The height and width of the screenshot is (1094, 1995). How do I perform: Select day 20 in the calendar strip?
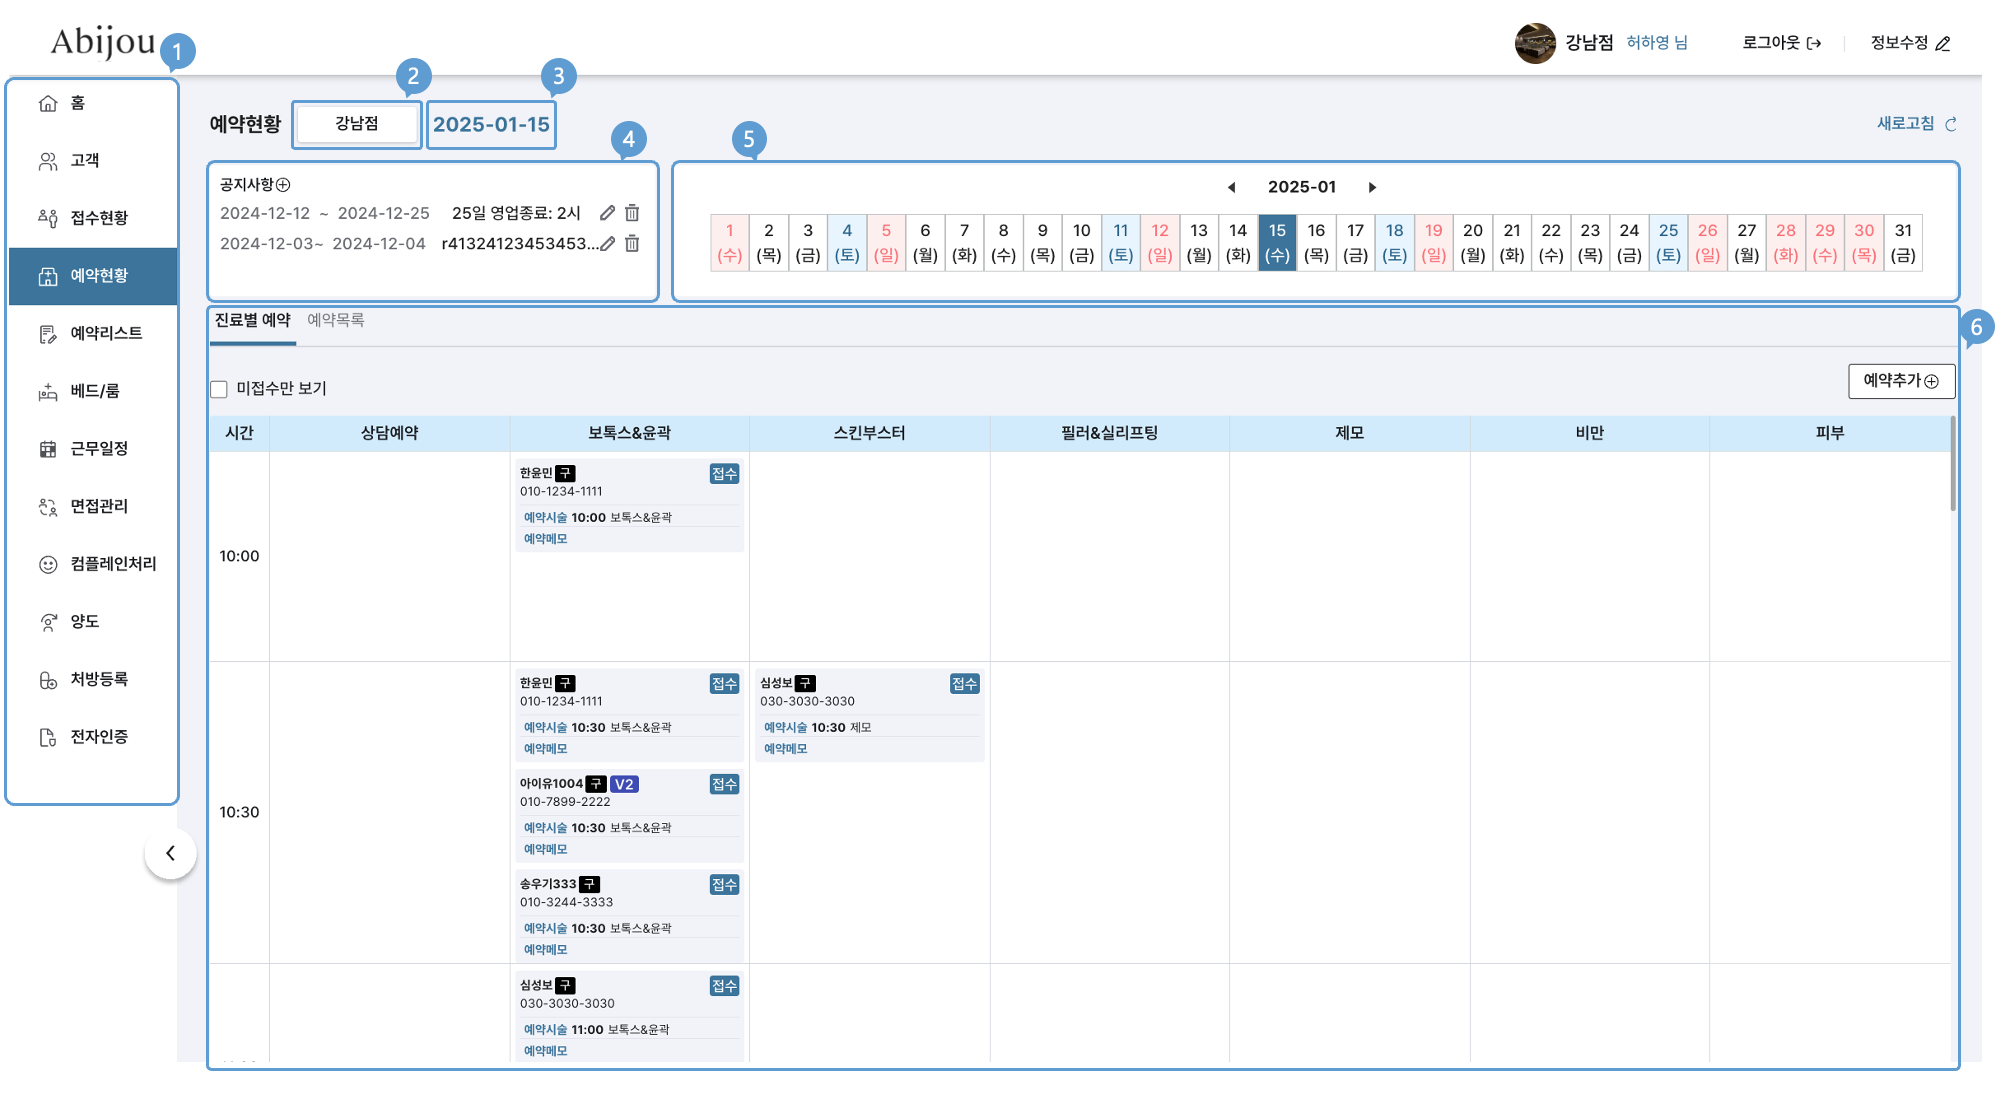point(1472,242)
